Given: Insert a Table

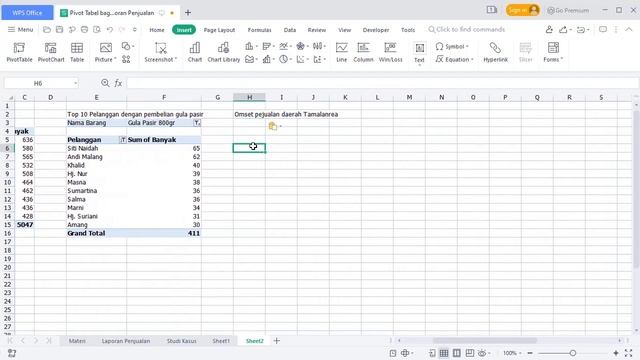Looking at the screenshot, I should click(77, 52).
